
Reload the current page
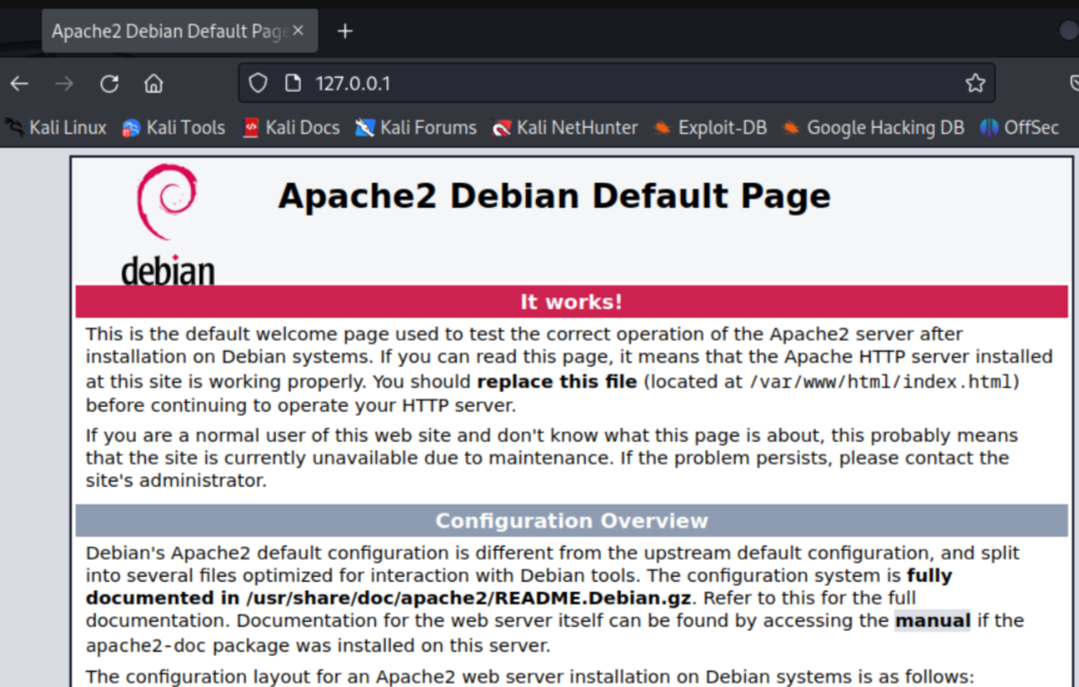[x=109, y=84]
